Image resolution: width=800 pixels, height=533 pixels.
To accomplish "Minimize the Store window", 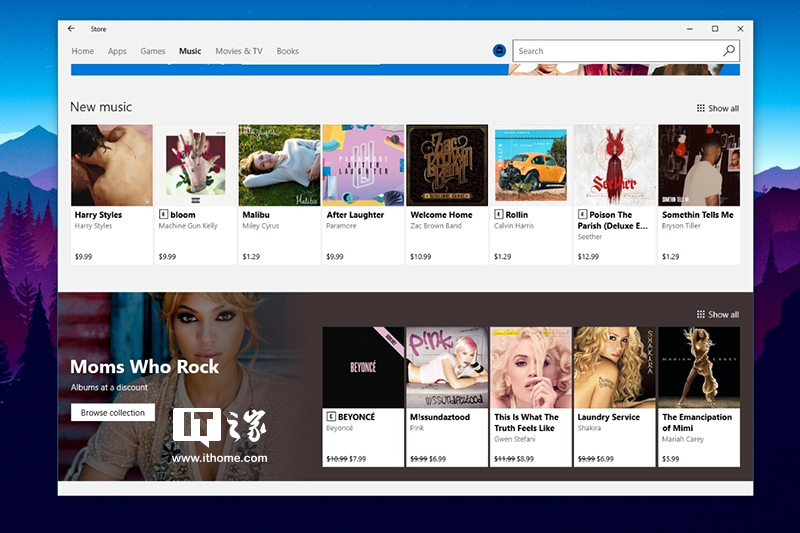I will tap(690, 29).
